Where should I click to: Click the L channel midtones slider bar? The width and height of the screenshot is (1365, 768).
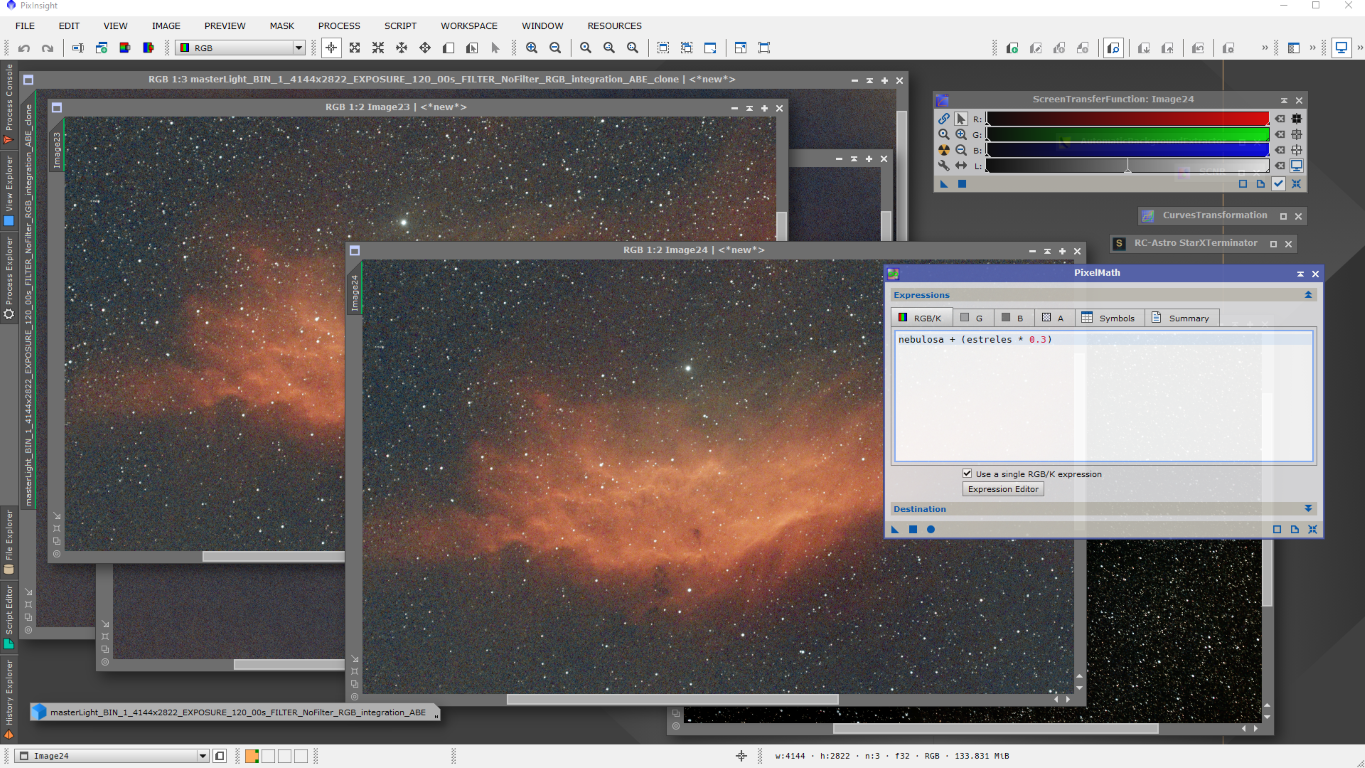tap(1127, 166)
